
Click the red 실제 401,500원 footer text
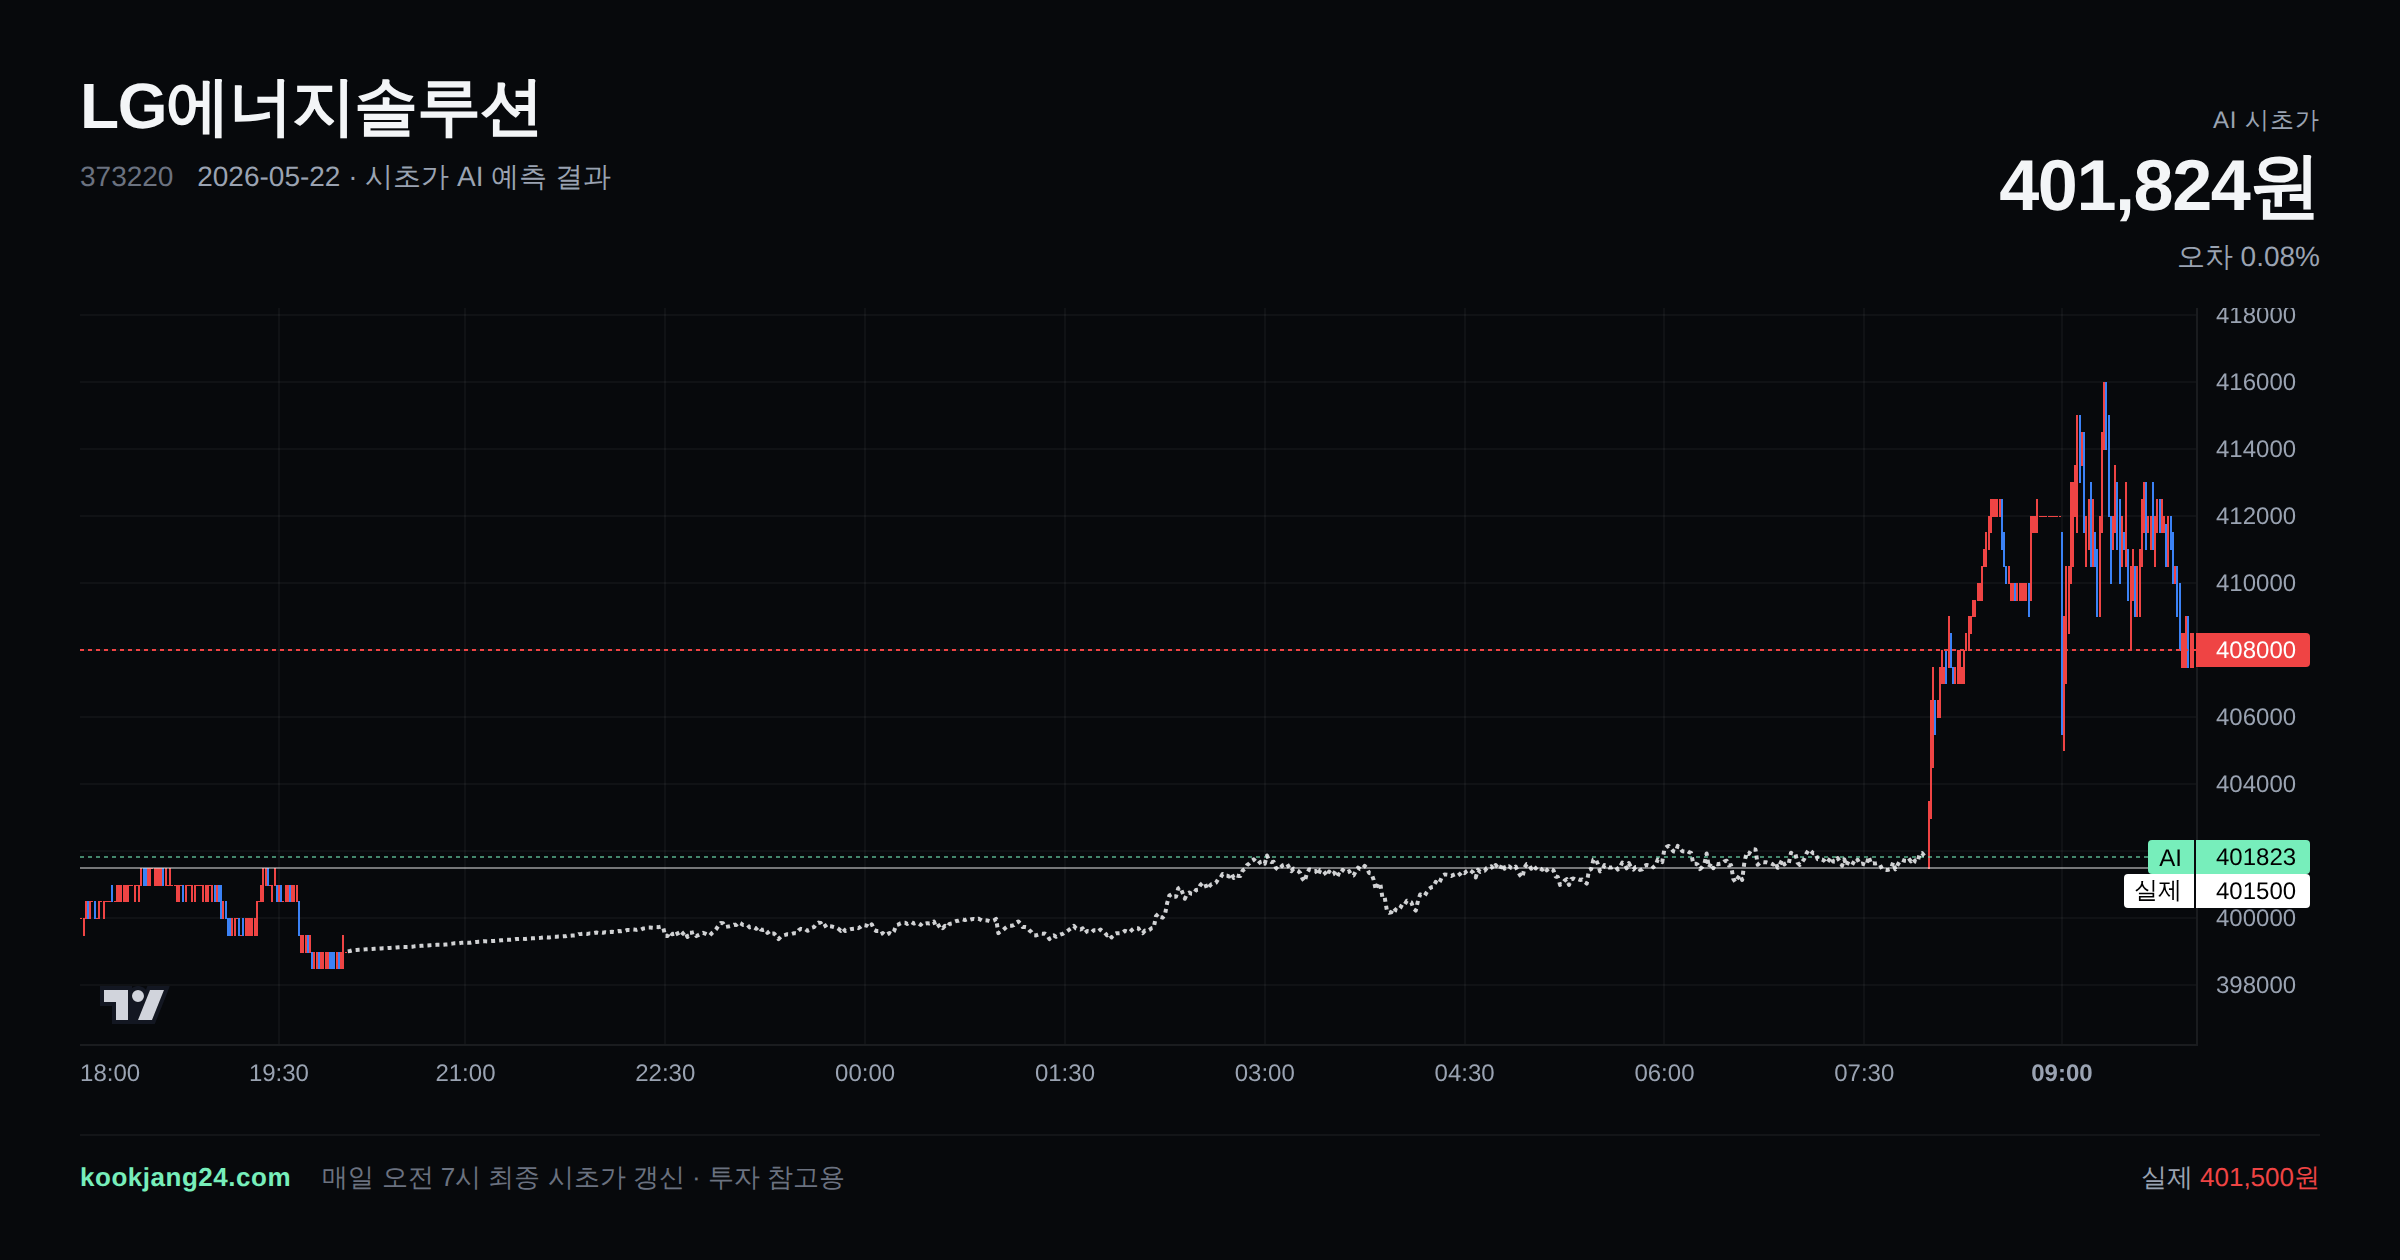[2230, 1177]
